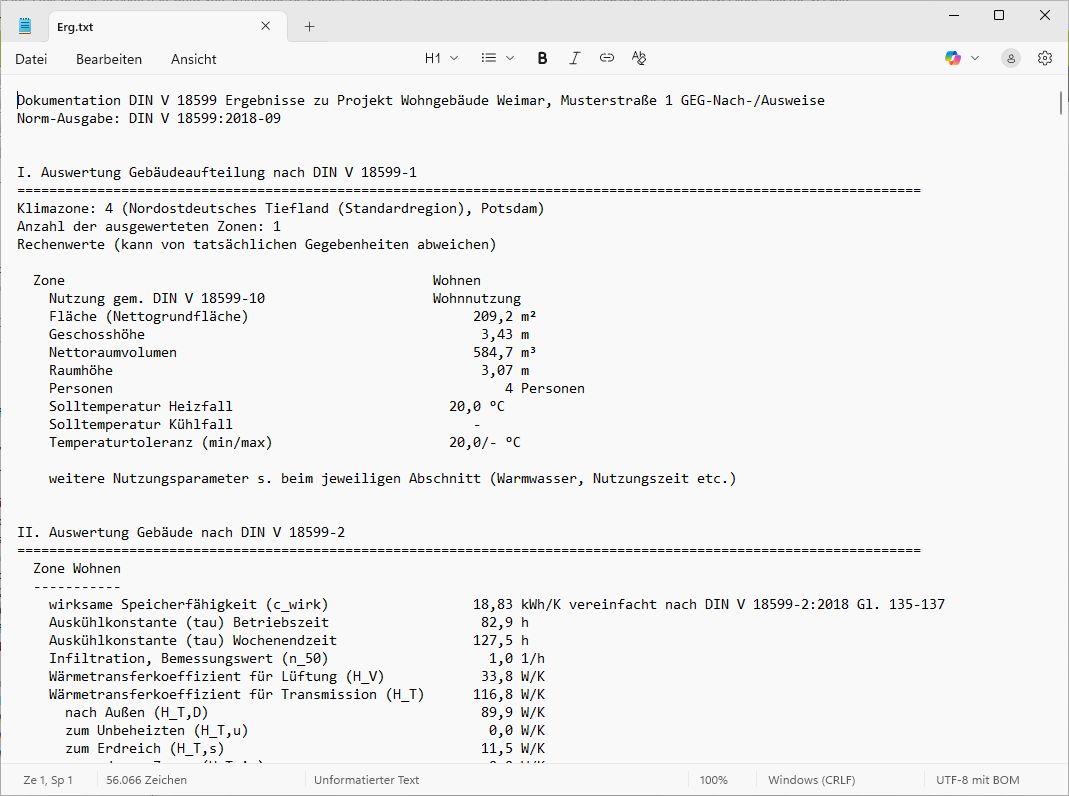The width and height of the screenshot is (1069, 796).
Task: Open the Datei menu
Action: [31, 59]
